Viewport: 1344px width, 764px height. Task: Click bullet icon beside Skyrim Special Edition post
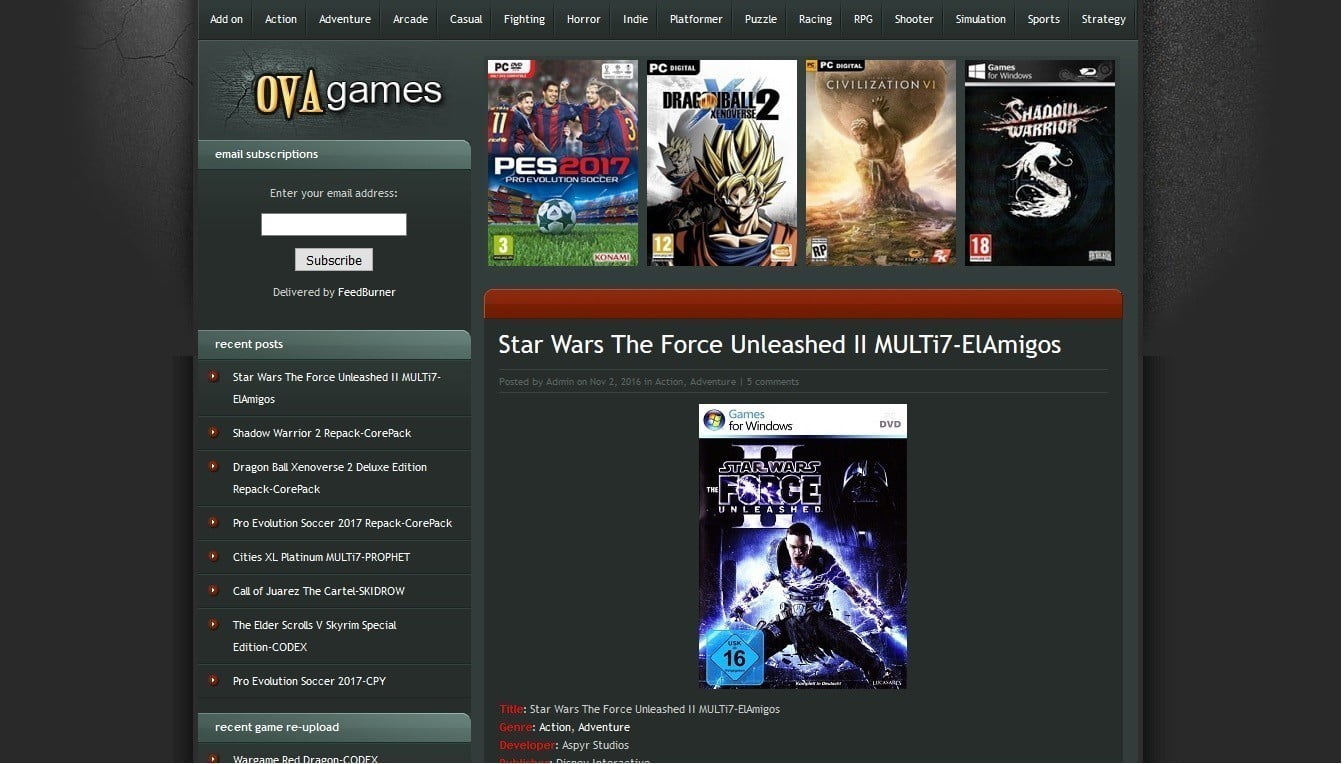click(x=214, y=624)
